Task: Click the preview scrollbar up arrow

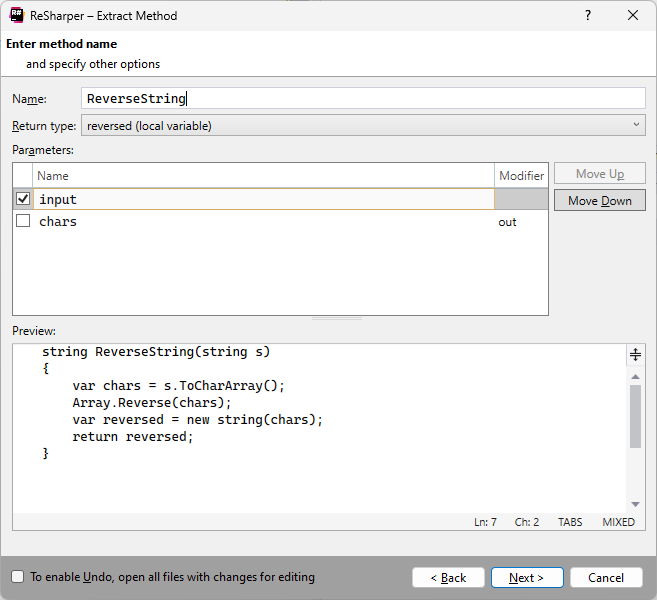Action: coord(635,375)
